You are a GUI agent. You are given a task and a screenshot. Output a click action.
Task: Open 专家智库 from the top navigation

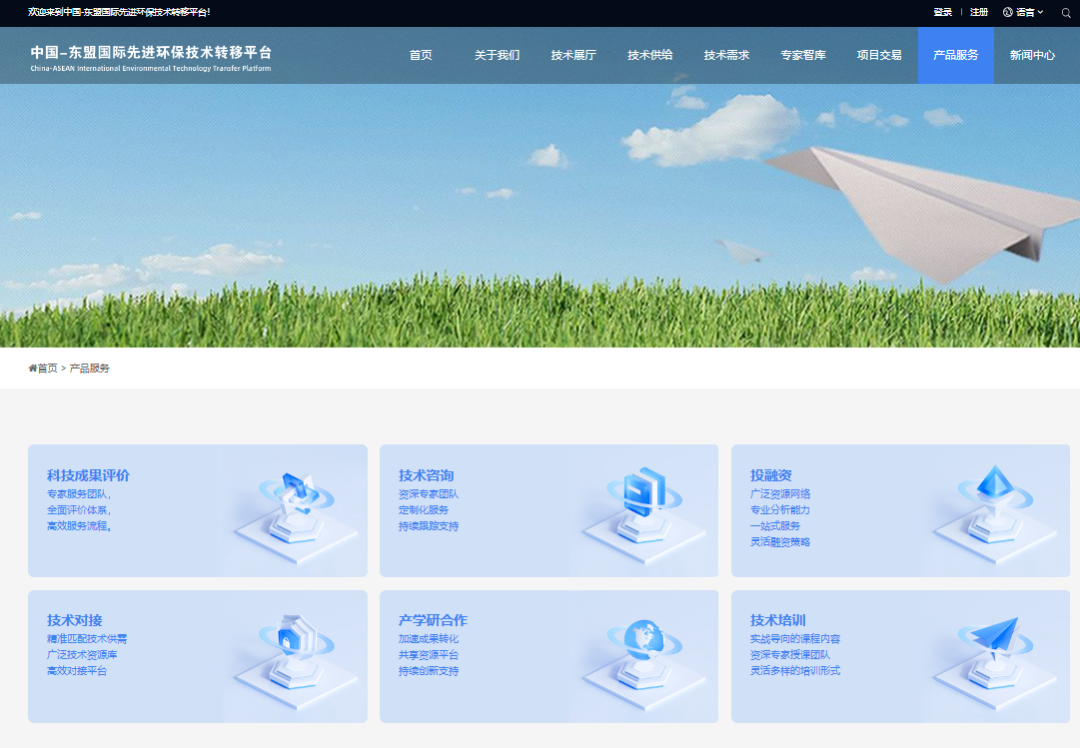(x=803, y=56)
